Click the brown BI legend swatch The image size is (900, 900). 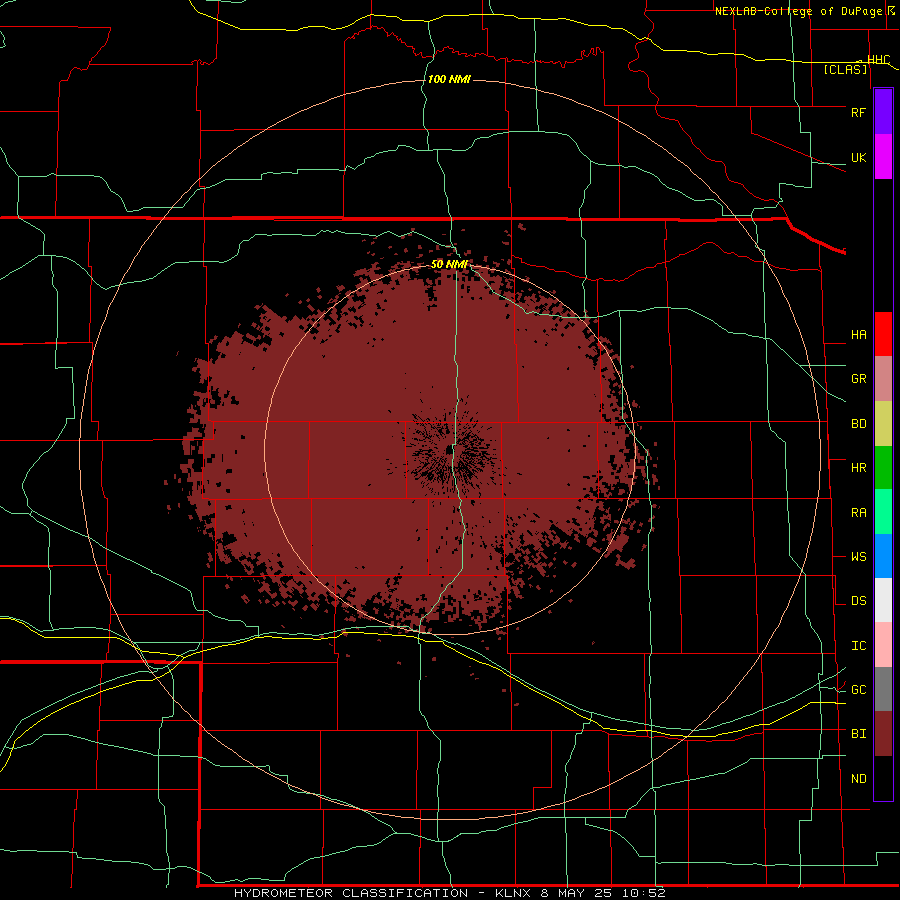(x=883, y=734)
